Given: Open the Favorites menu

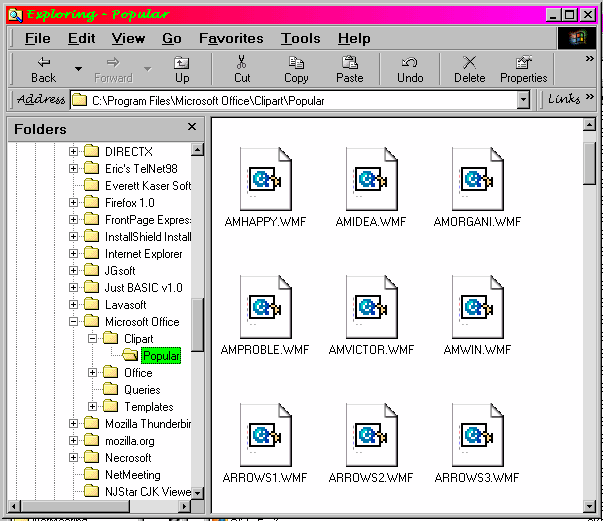Looking at the screenshot, I should (231, 38).
